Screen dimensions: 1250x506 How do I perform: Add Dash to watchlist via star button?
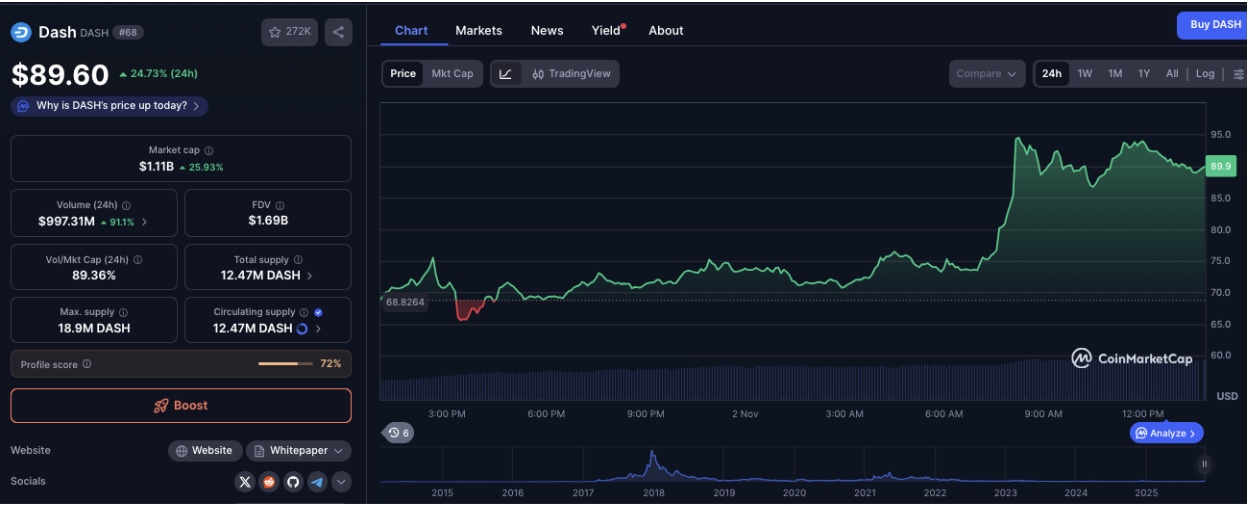click(x=289, y=32)
